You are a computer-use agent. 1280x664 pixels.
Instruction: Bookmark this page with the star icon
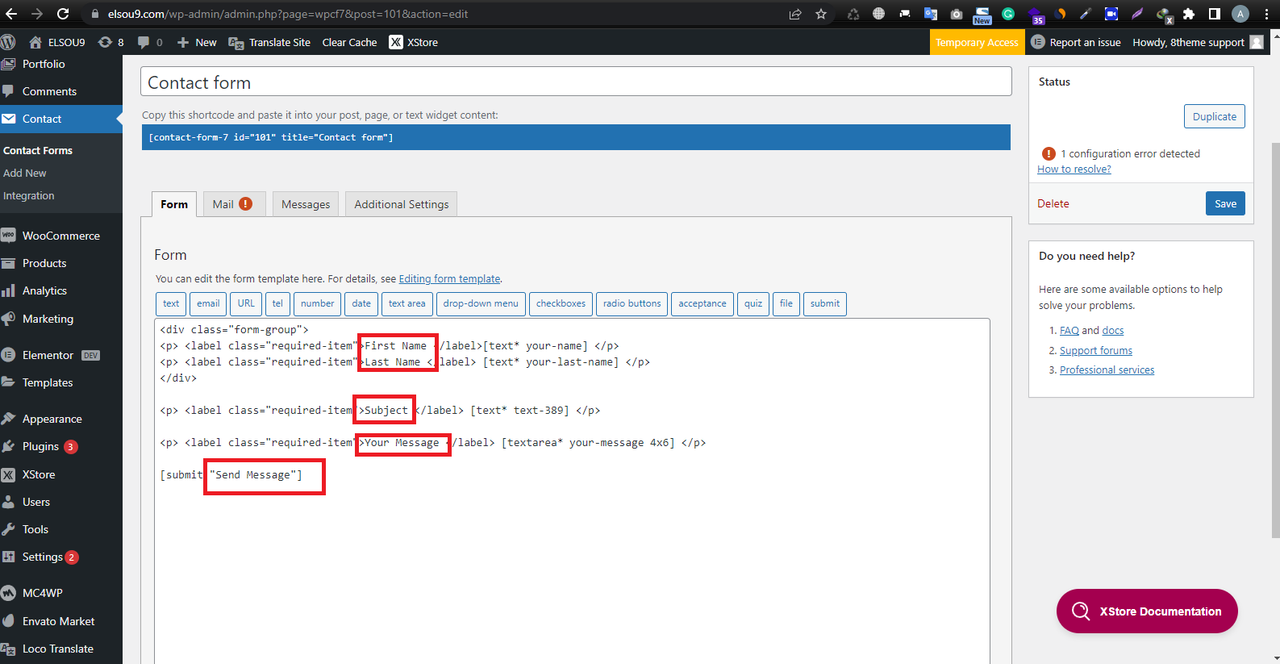click(821, 14)
